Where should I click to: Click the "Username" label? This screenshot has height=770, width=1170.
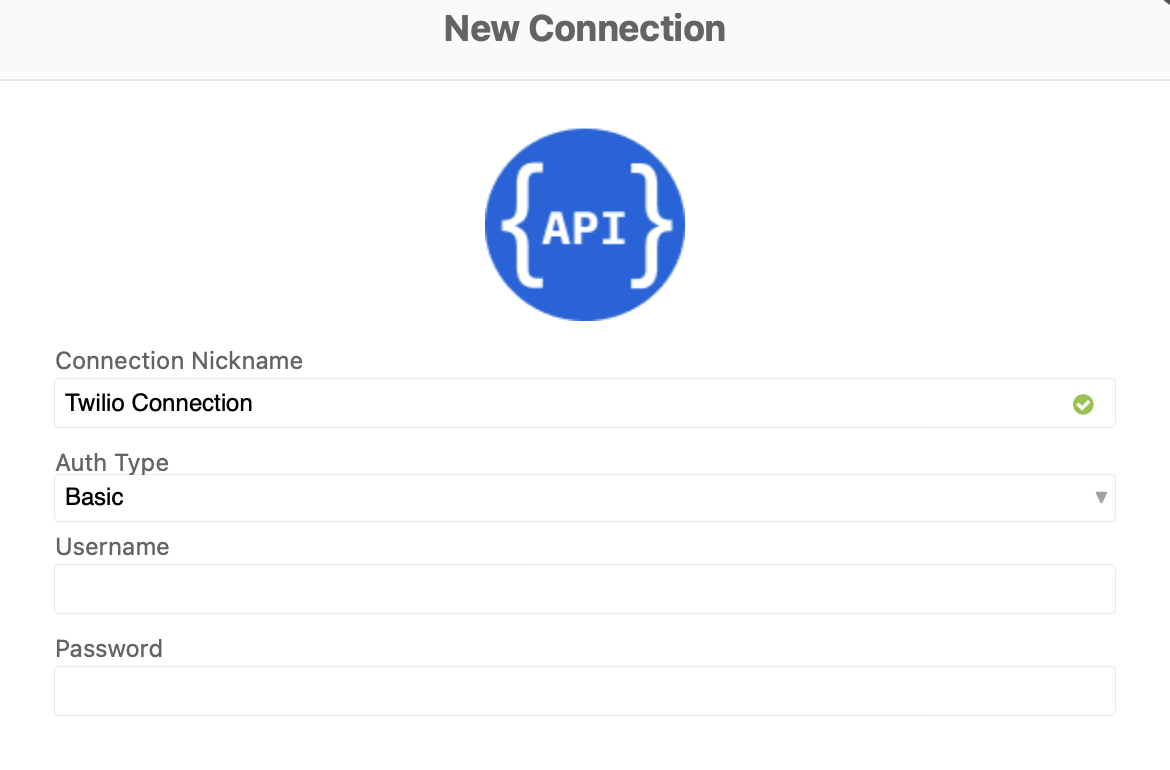[112, 547]
